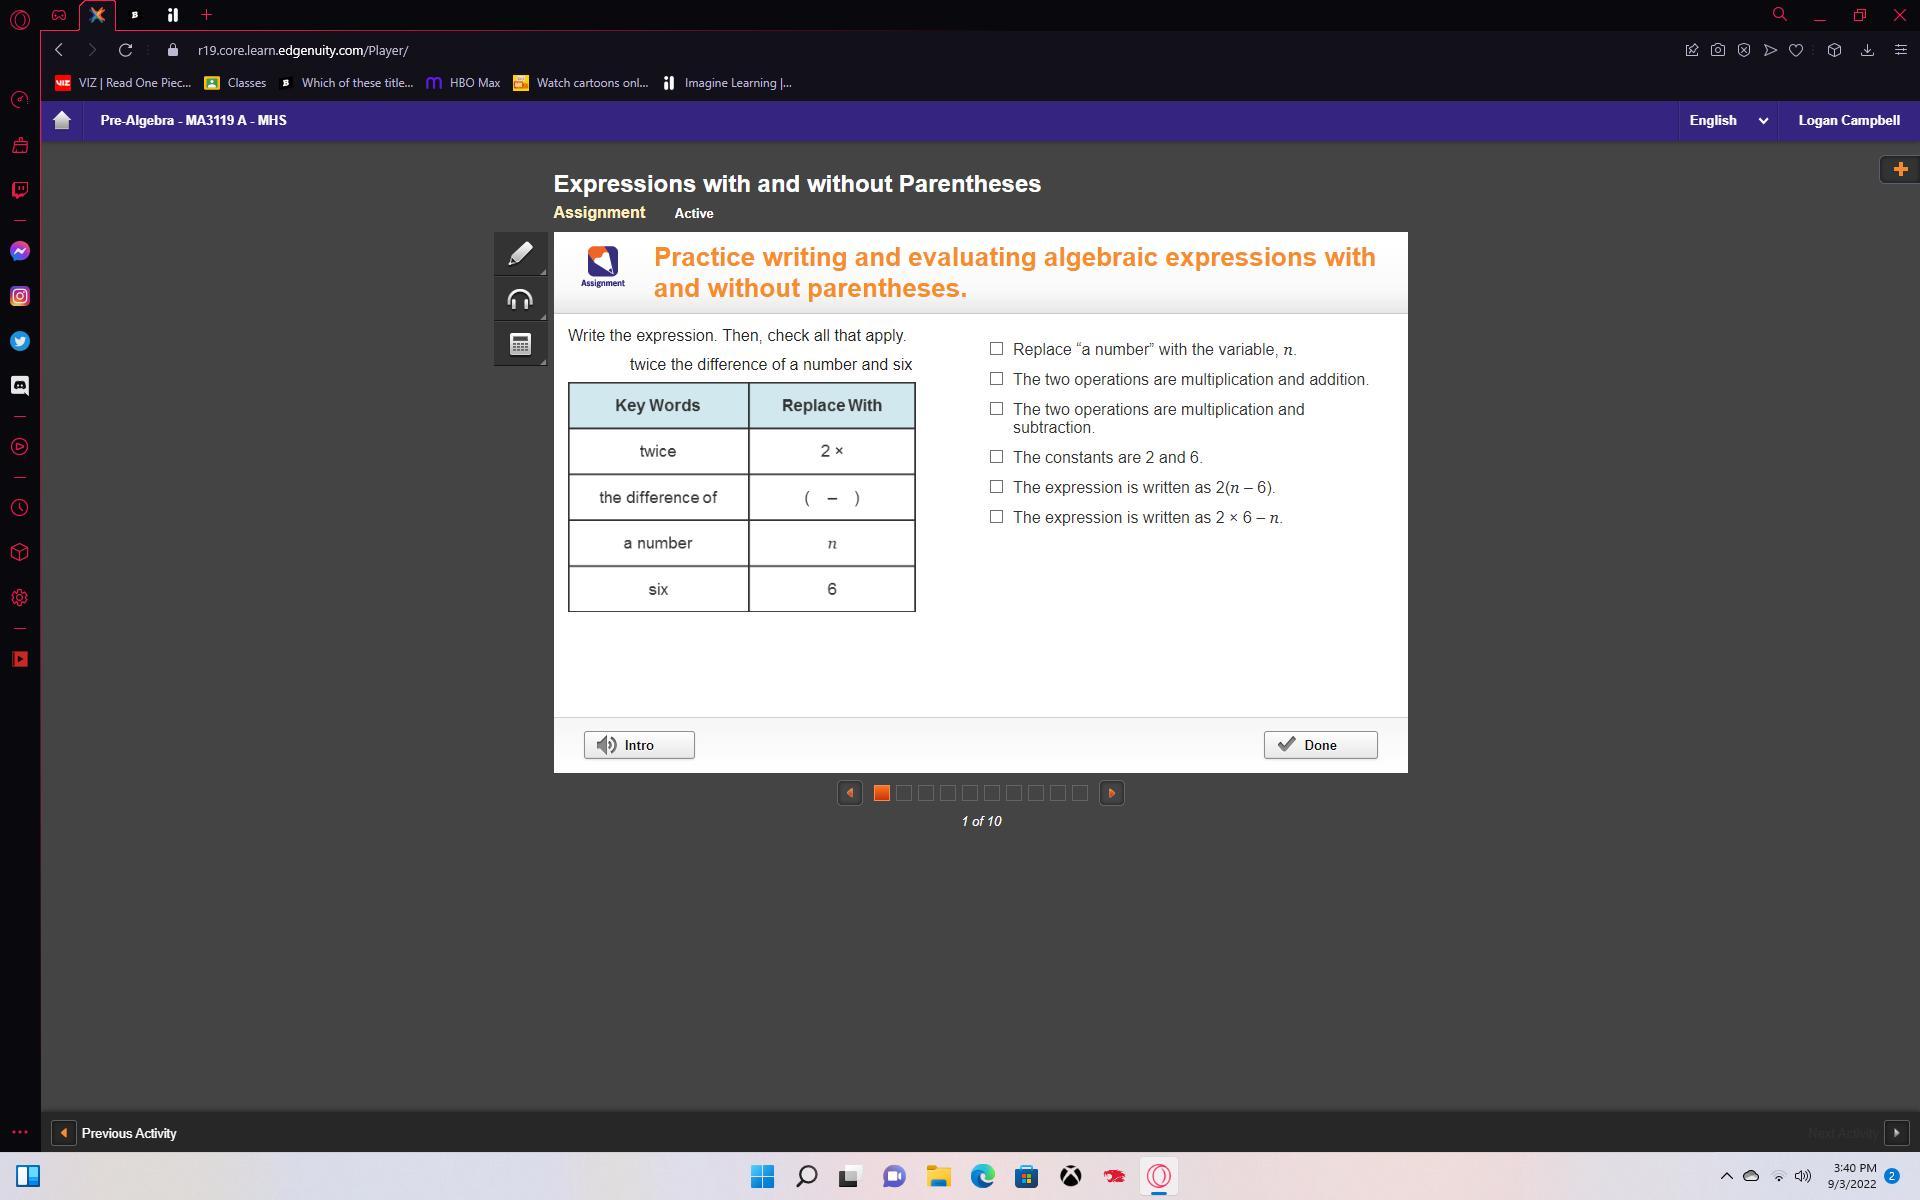Screen dimensions: 1920x1200
Task: Click the Done button
Action: 1320,745
